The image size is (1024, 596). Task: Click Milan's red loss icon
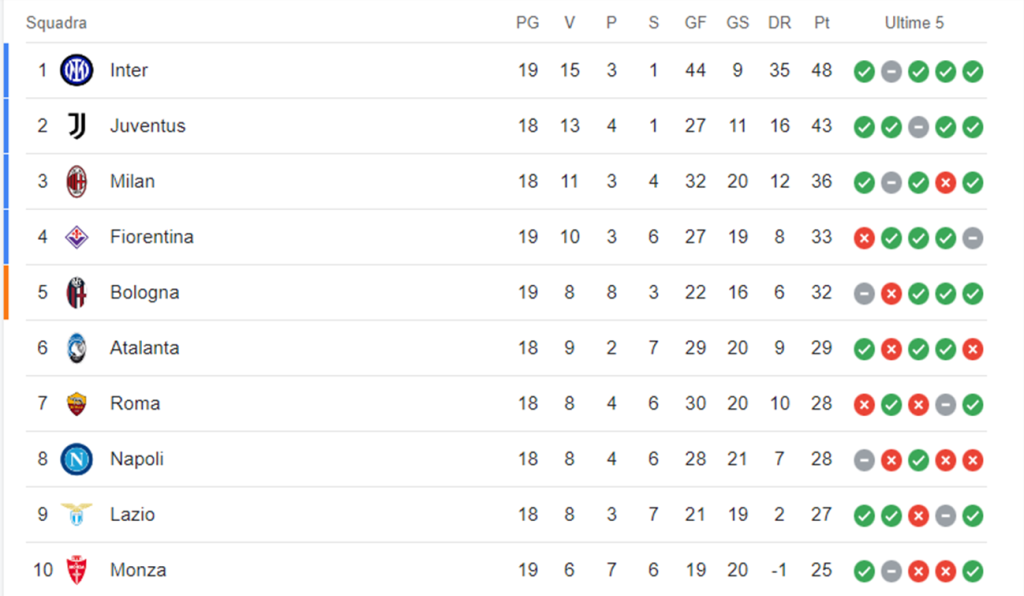tap(945, 182)
